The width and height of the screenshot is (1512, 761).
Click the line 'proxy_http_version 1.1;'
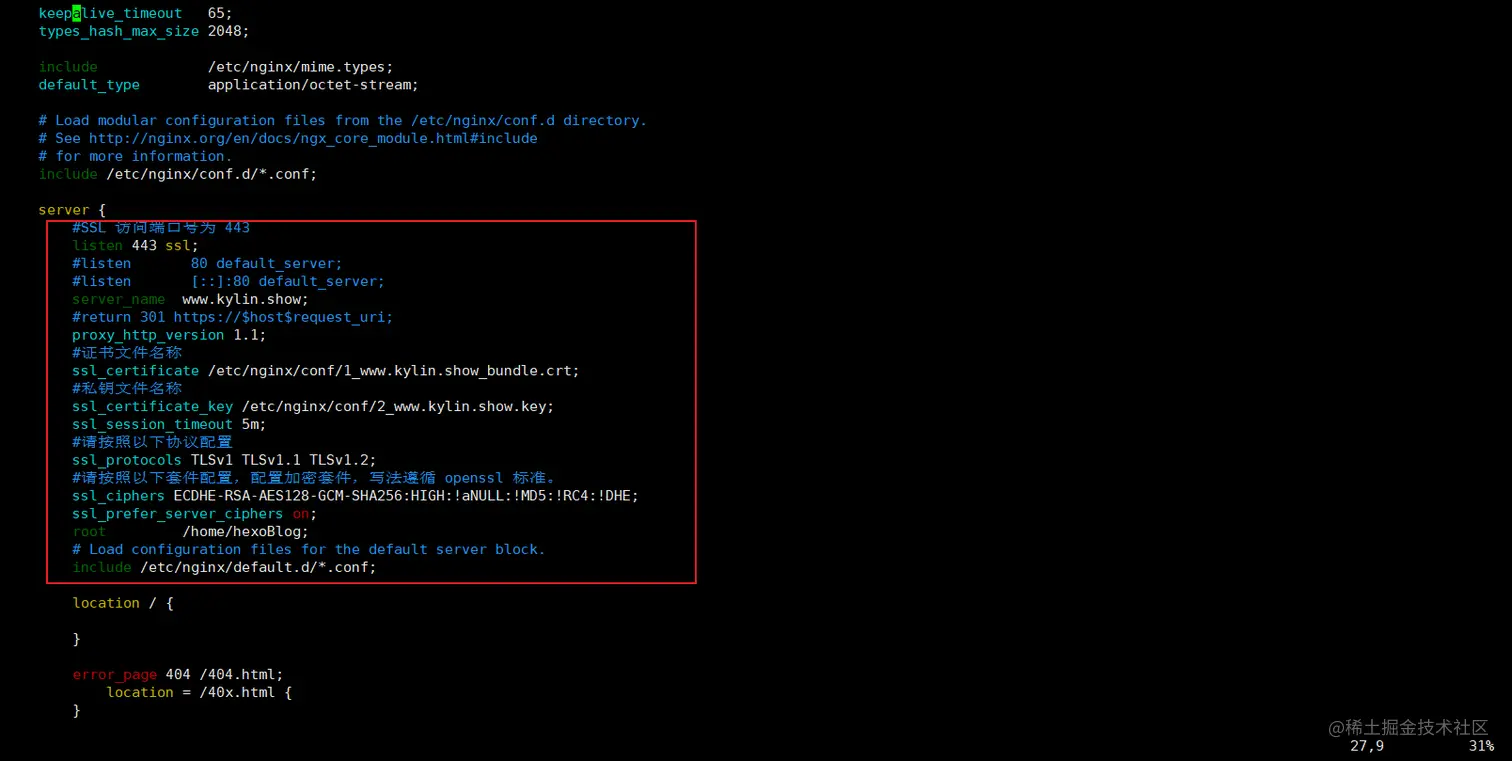click(x=169, y=335)
